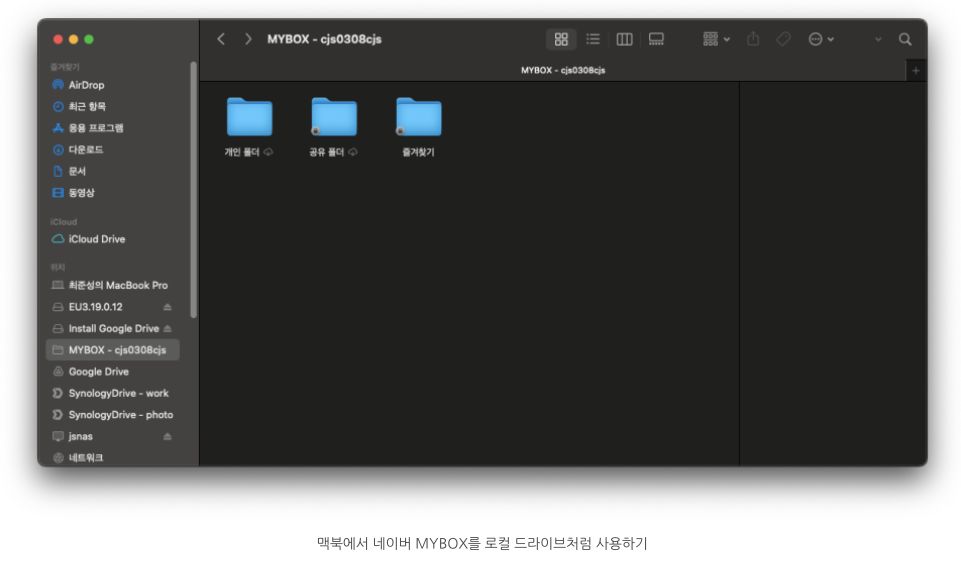
Task: Add a new tab with plus button
Action: [915, 70]
